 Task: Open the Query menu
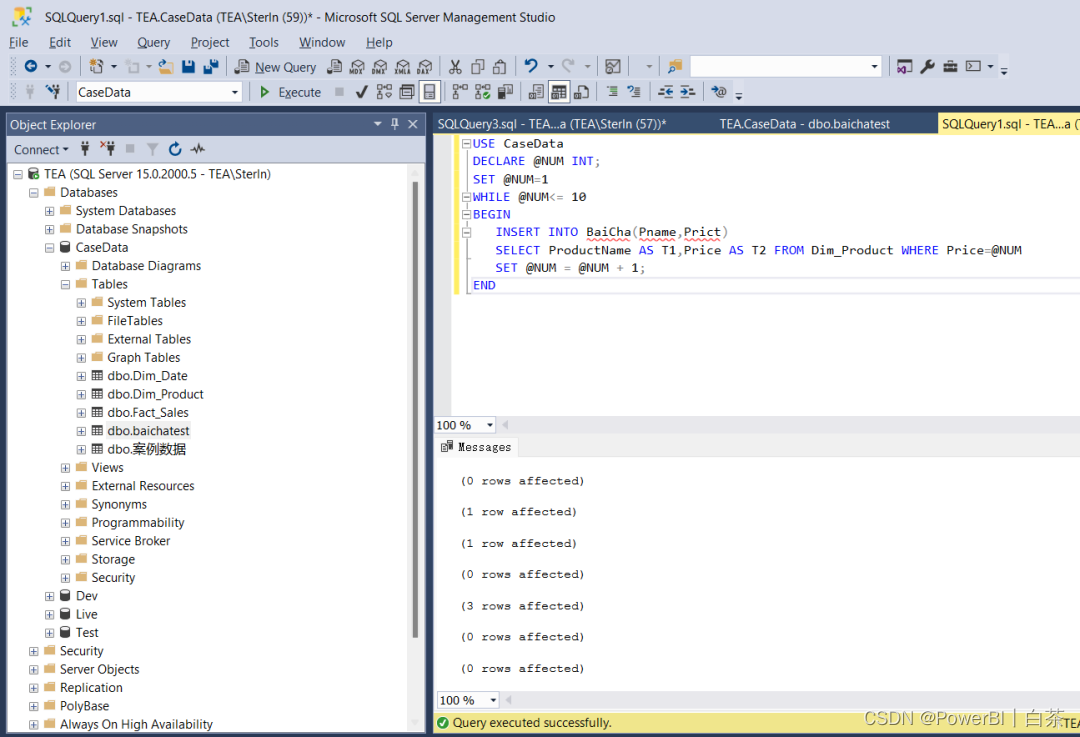coord(153,43)
